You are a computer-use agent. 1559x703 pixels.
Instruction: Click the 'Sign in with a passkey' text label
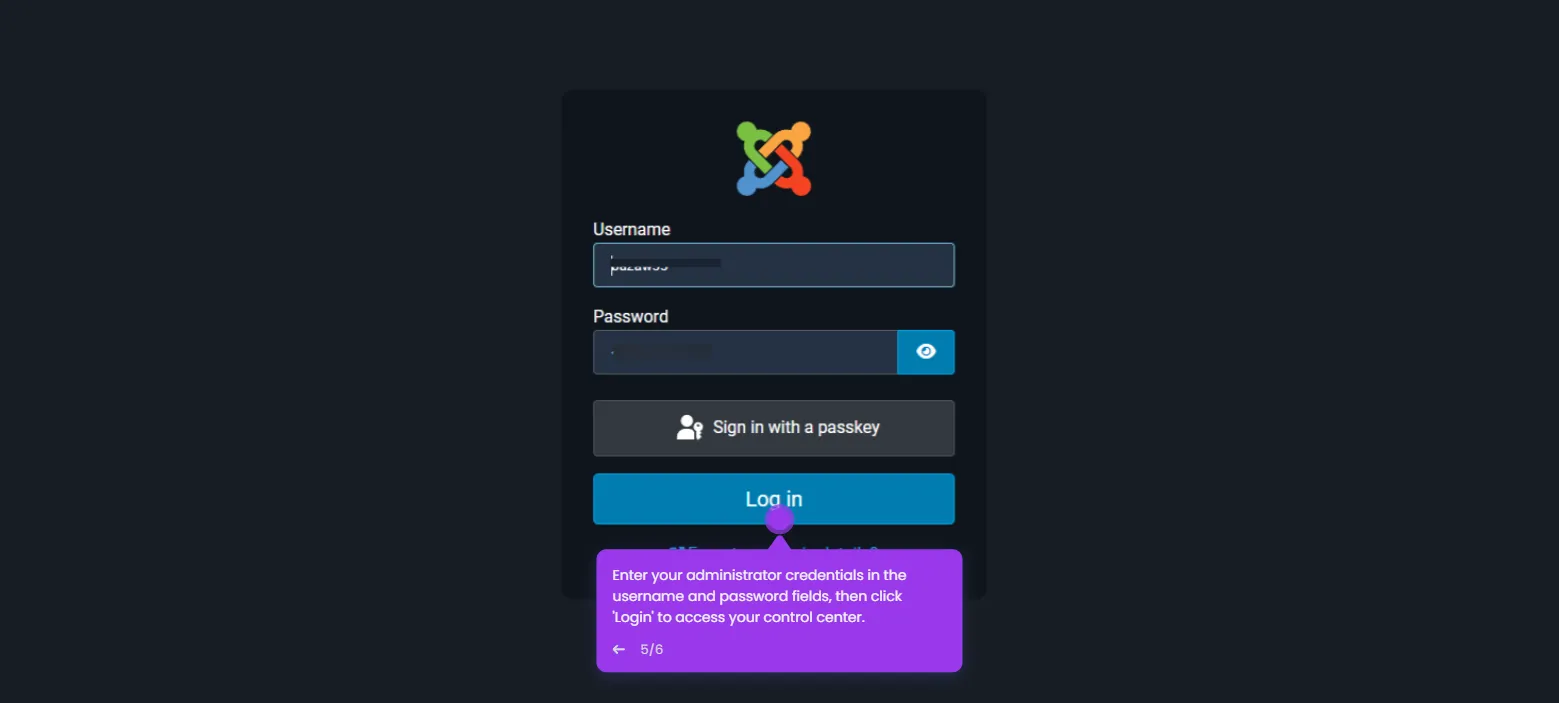[x=796, y=428]
